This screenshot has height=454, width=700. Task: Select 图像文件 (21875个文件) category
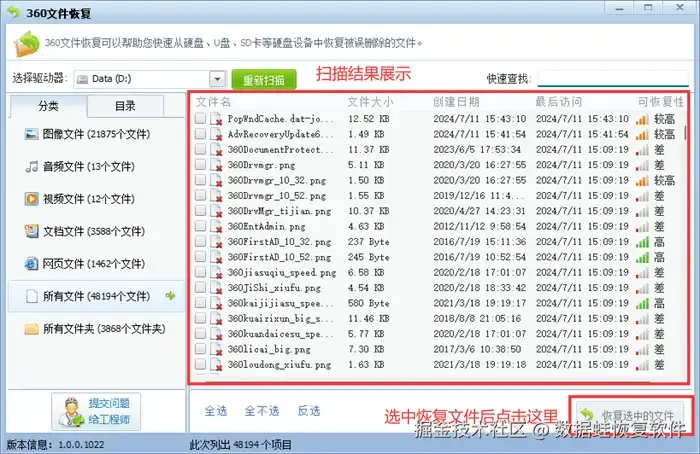point(96,134)
